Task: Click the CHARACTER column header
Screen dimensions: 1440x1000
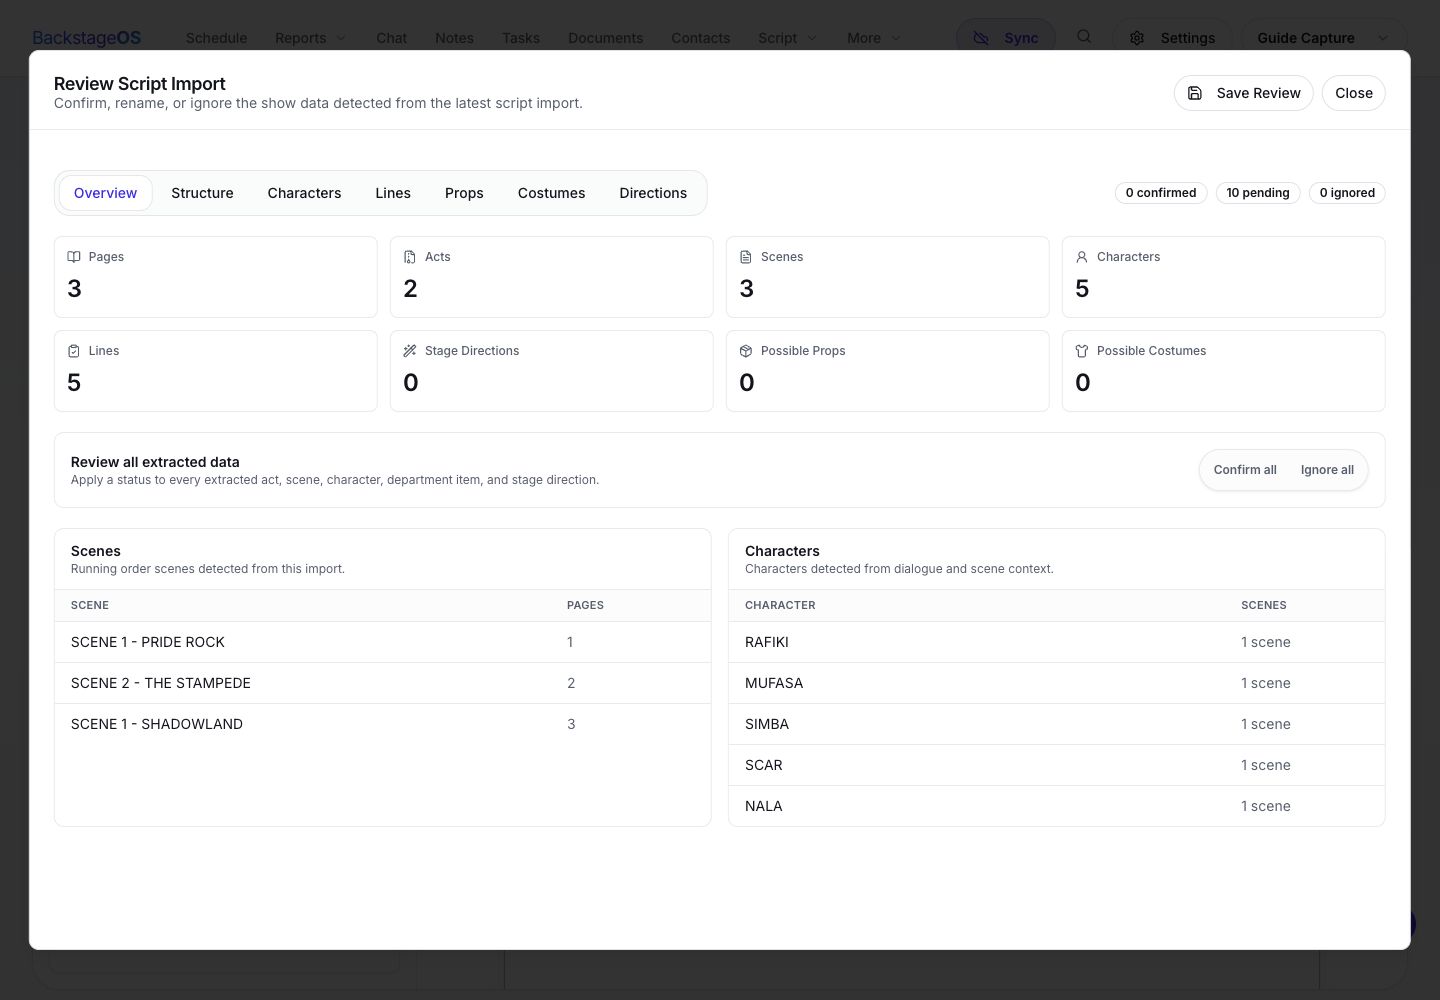Action: [780, 605]
